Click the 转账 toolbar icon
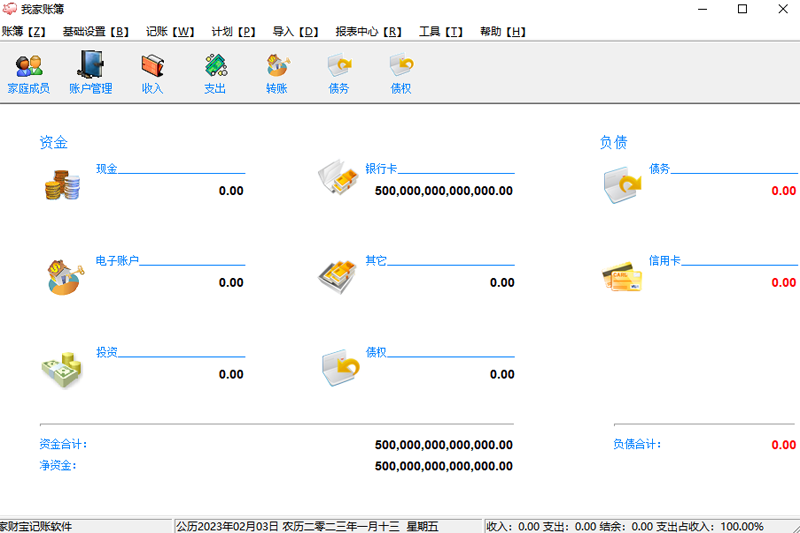The width and height of the screenshot is (800, 533). tap(277, 74)
